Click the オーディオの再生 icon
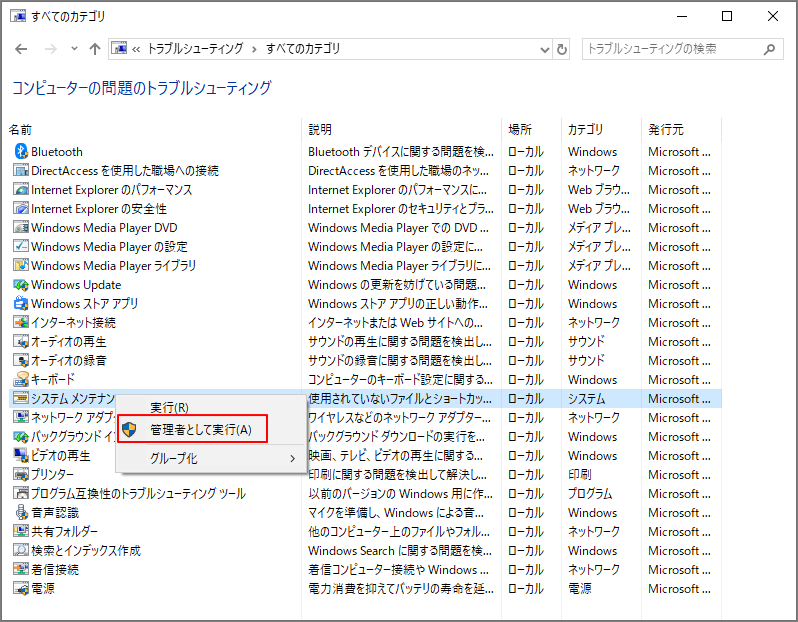 click(21, 342)
